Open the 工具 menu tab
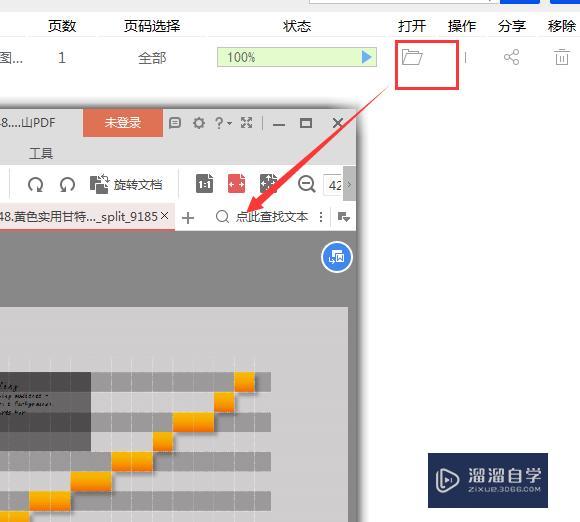 click(41, 153)
